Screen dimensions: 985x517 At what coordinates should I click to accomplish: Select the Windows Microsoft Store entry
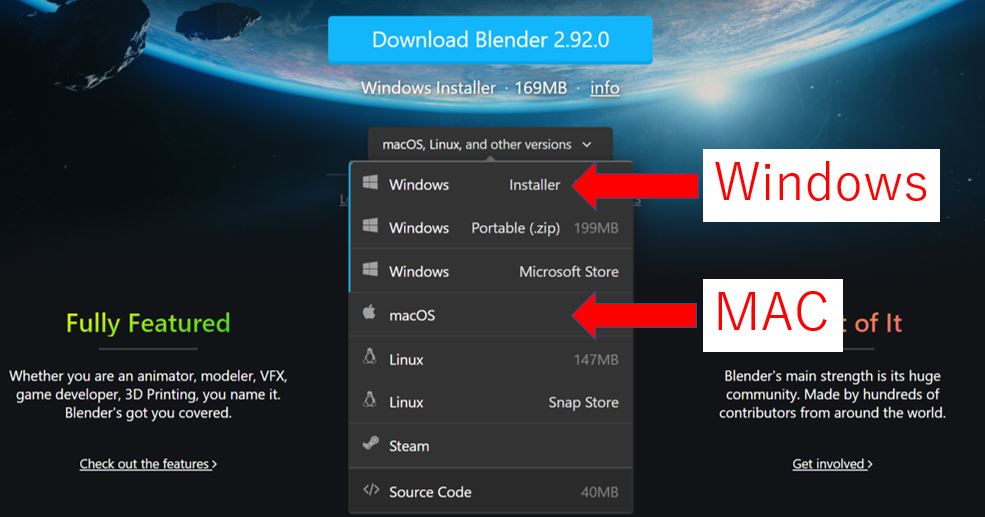click(491, 271)
